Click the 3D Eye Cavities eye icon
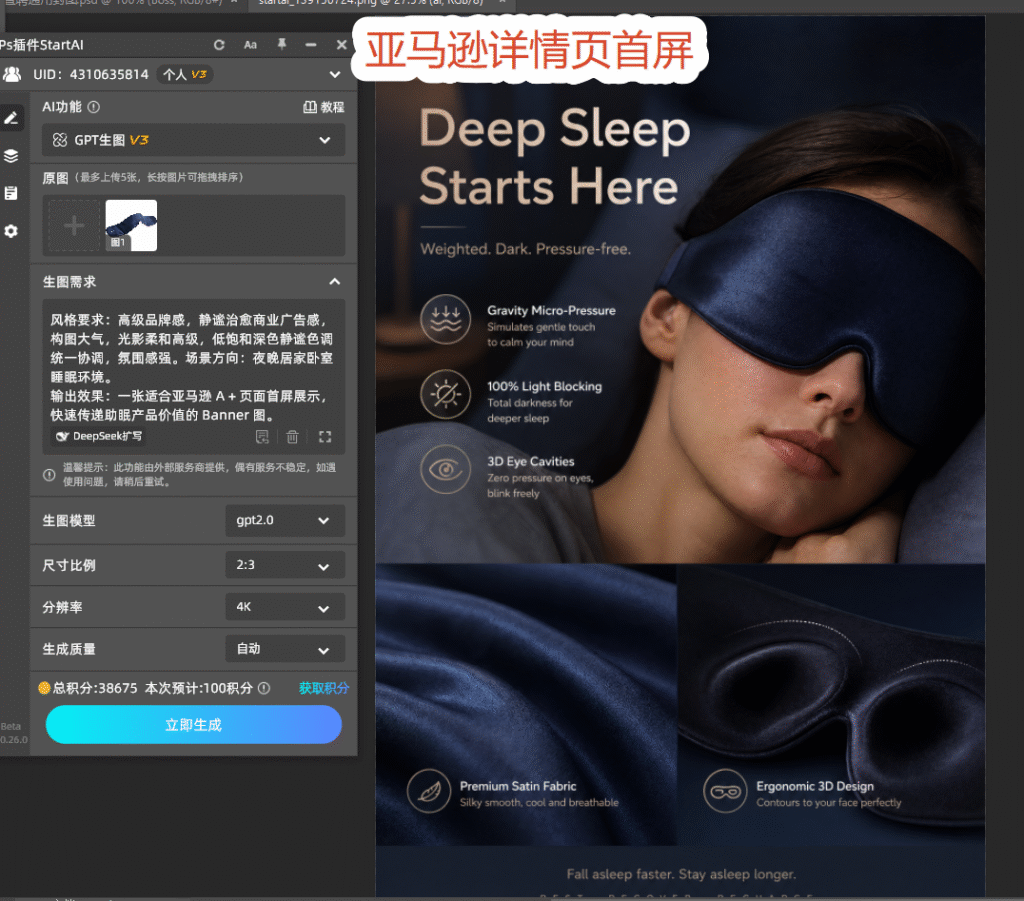Image resolution: width=1024 pixels, height=901 pixels. coord(445,469)
